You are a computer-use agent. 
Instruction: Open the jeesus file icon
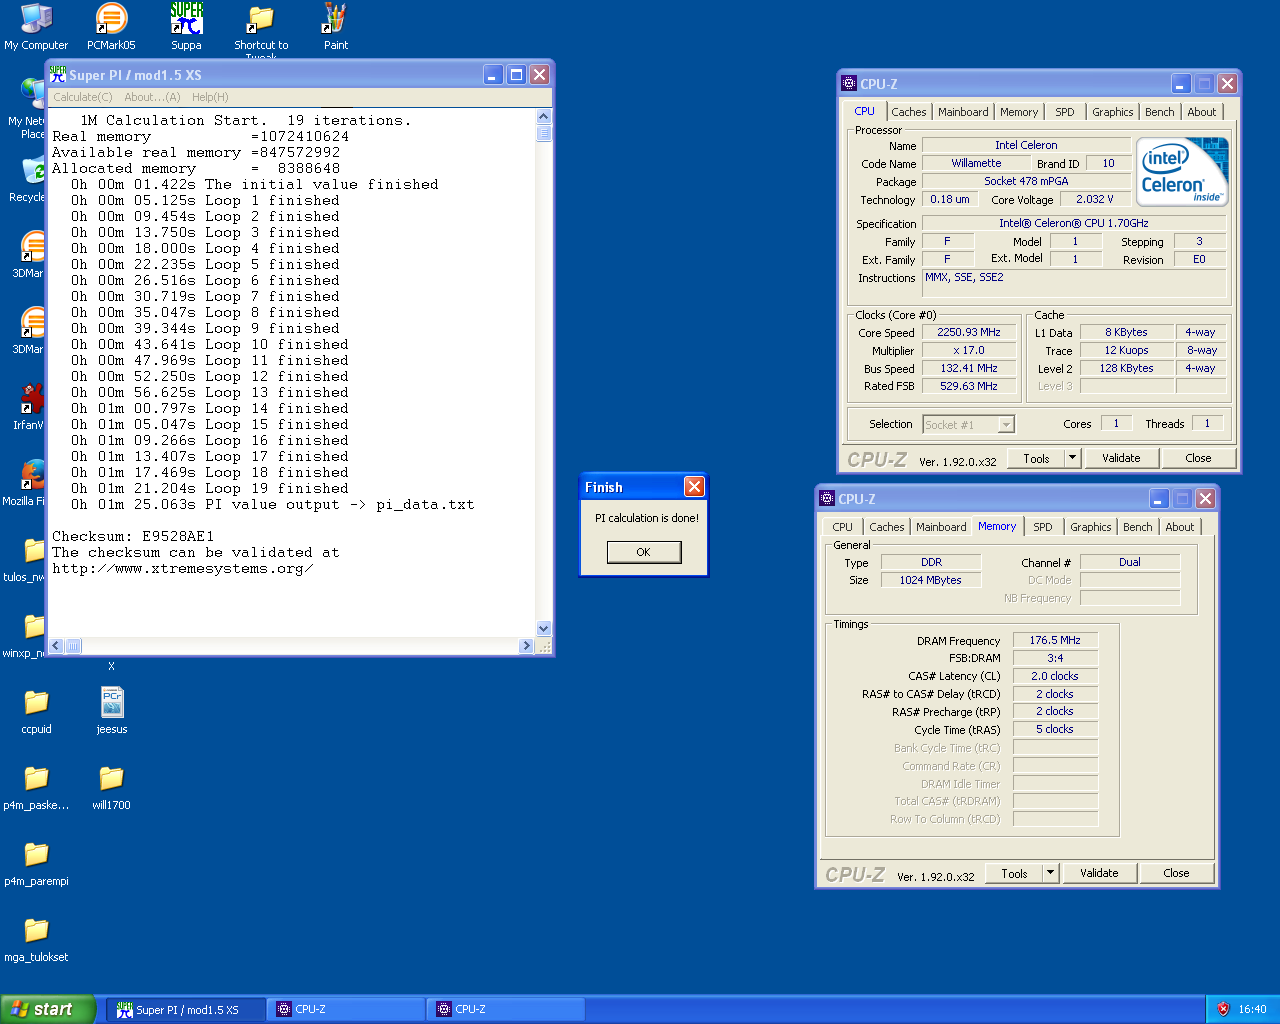coord(111,711)
